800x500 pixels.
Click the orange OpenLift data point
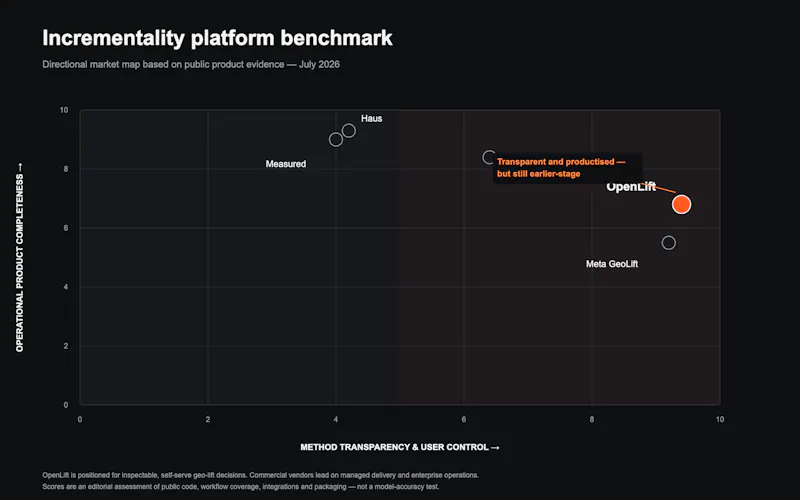coord(681,205)
